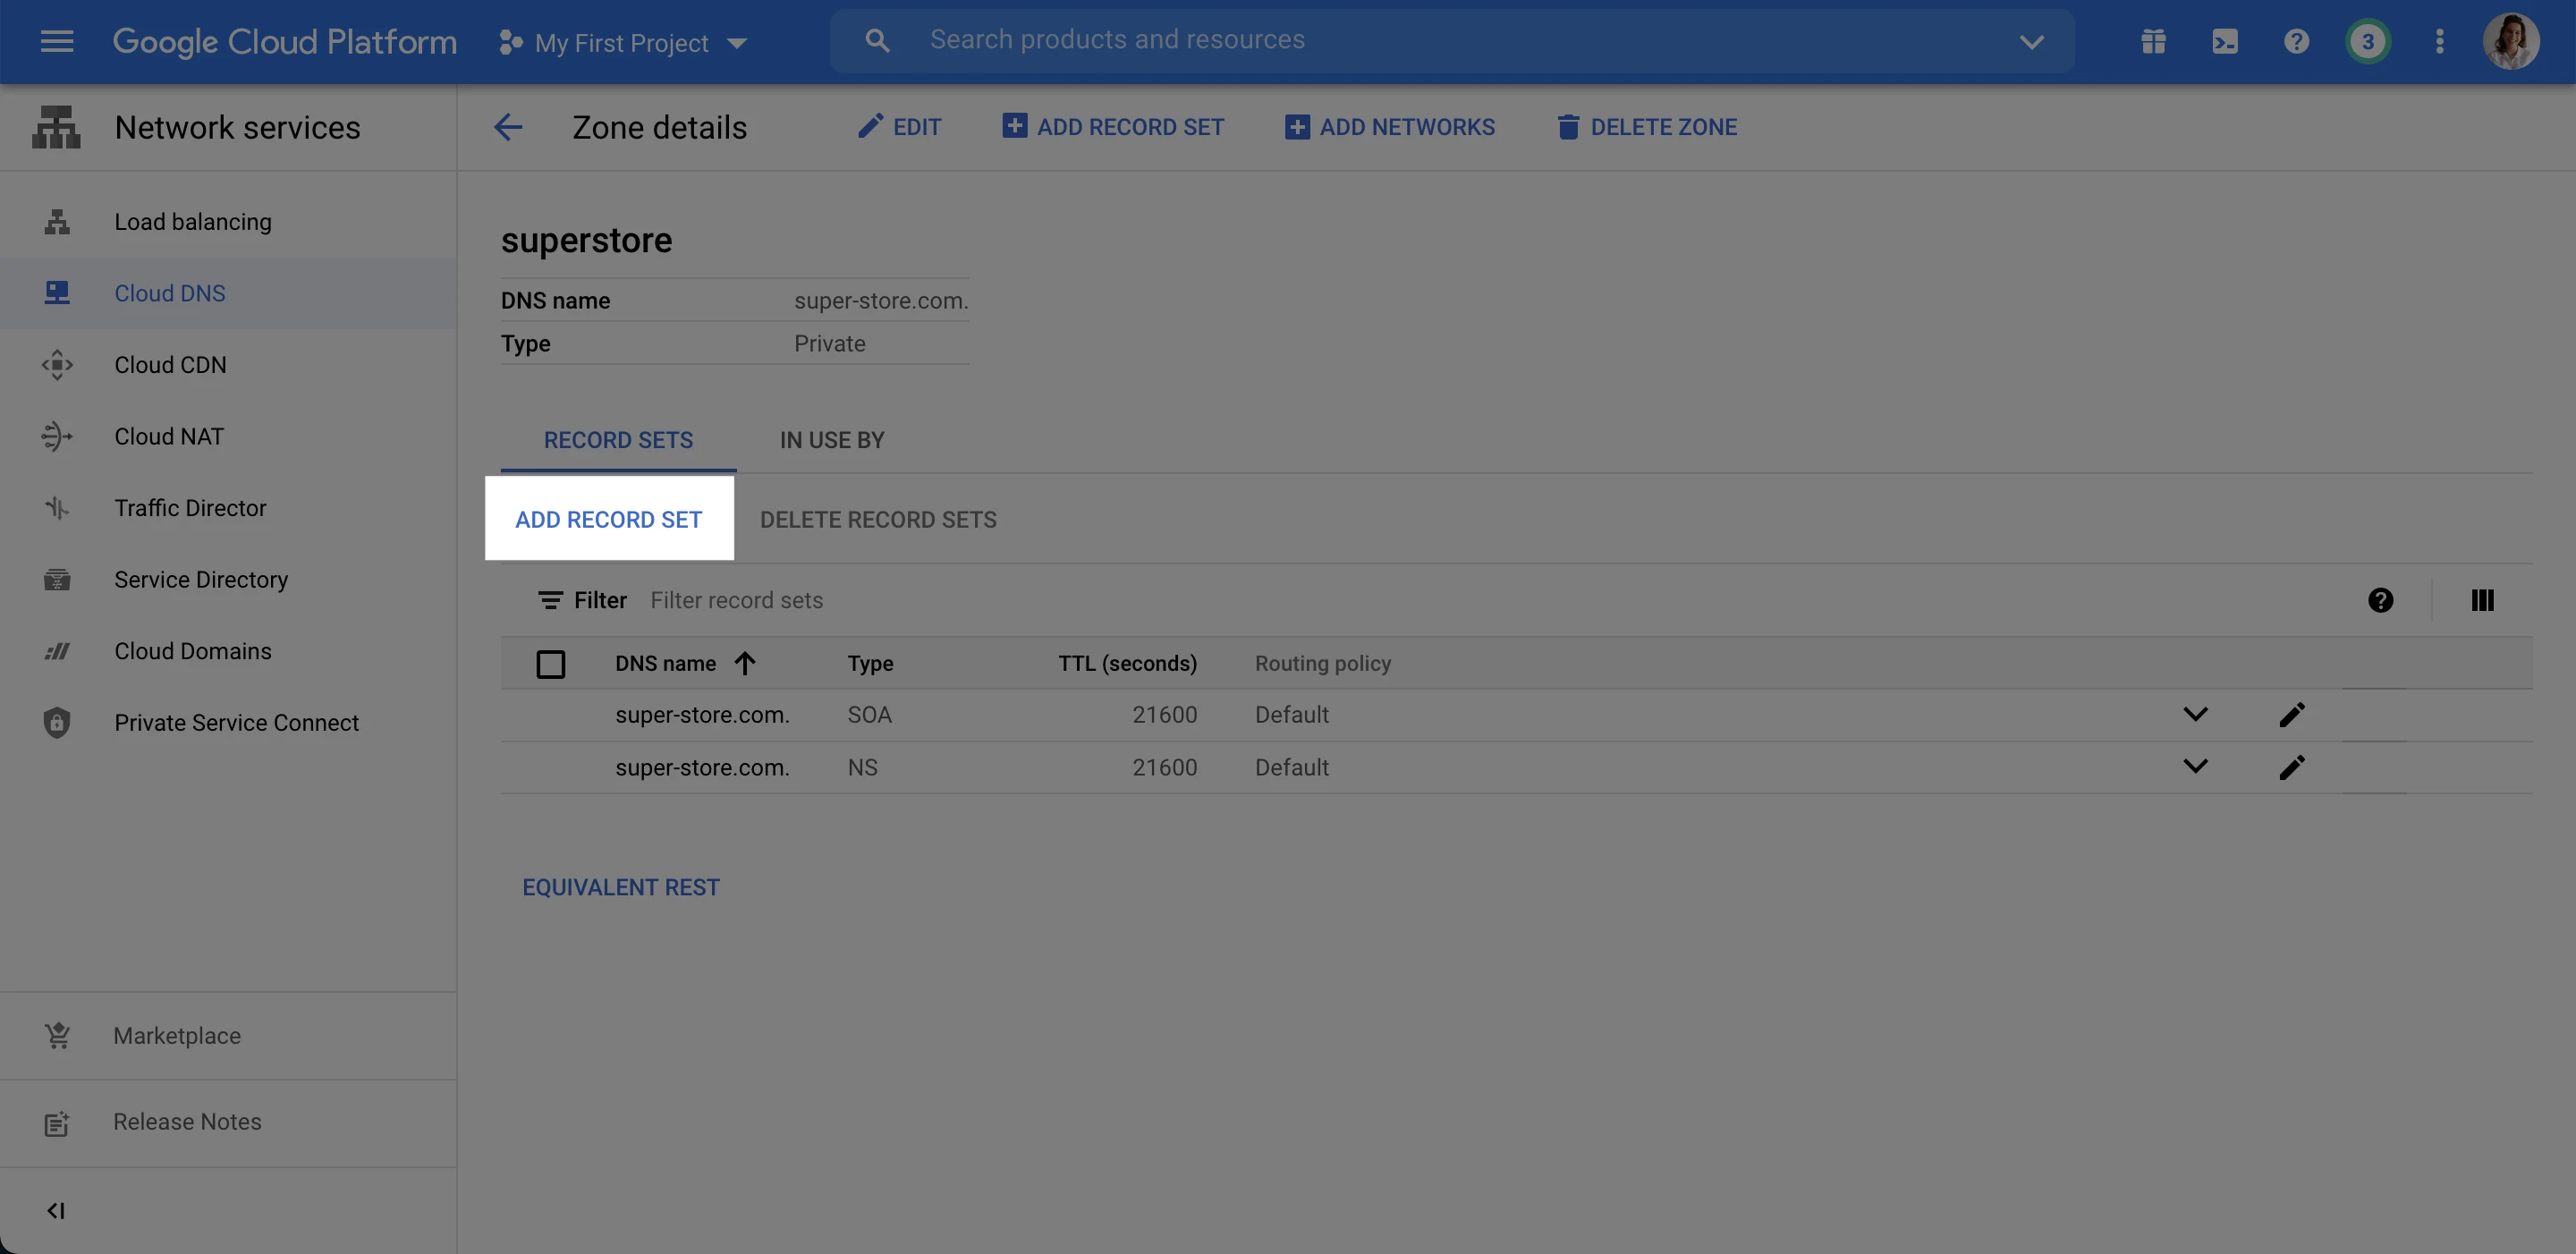Screen dimensions: 2576x1254
Task: Open column display options icon
Action: tap(2481, 600)
